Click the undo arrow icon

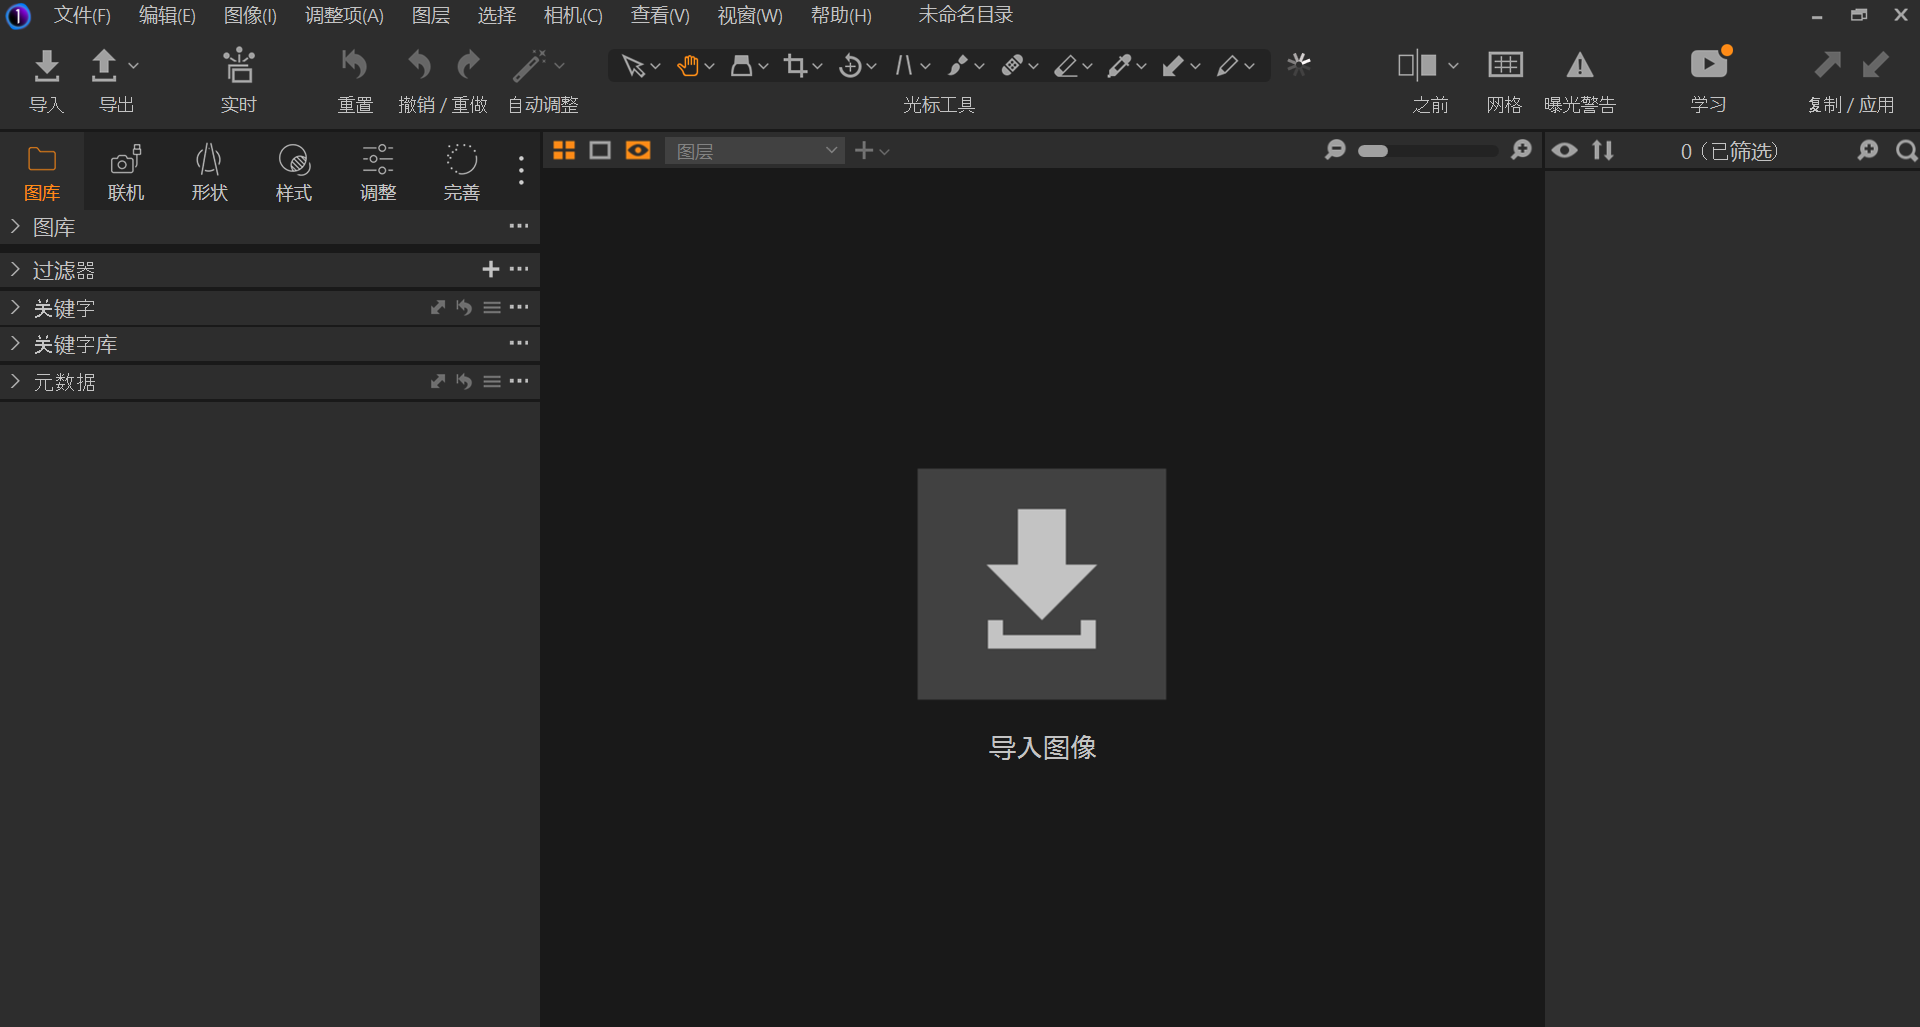pos(419,66)
